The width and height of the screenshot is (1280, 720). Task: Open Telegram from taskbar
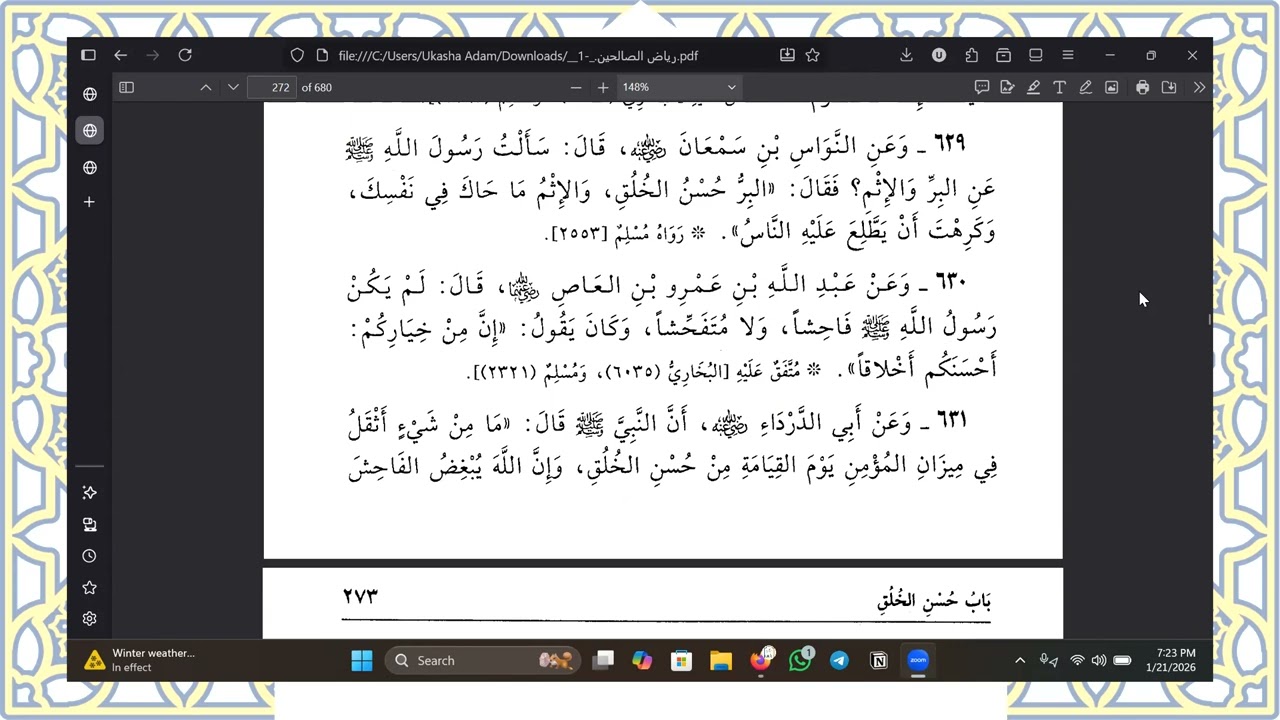click(x=839, y=660)
